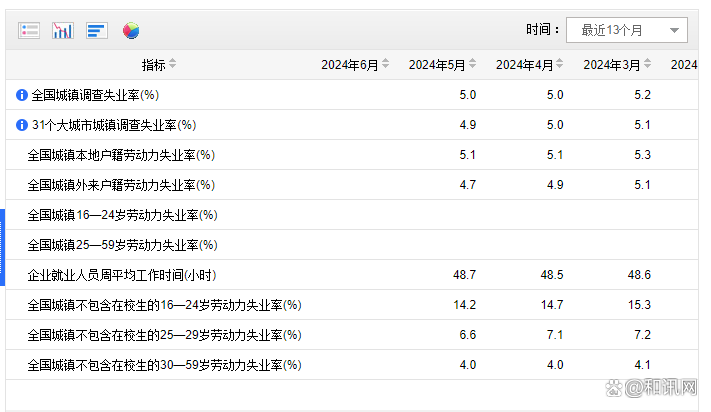Screen dimensions: 711x412
Task: Click the 48.7 value for 2024年5月
Action: pos(464,275)
